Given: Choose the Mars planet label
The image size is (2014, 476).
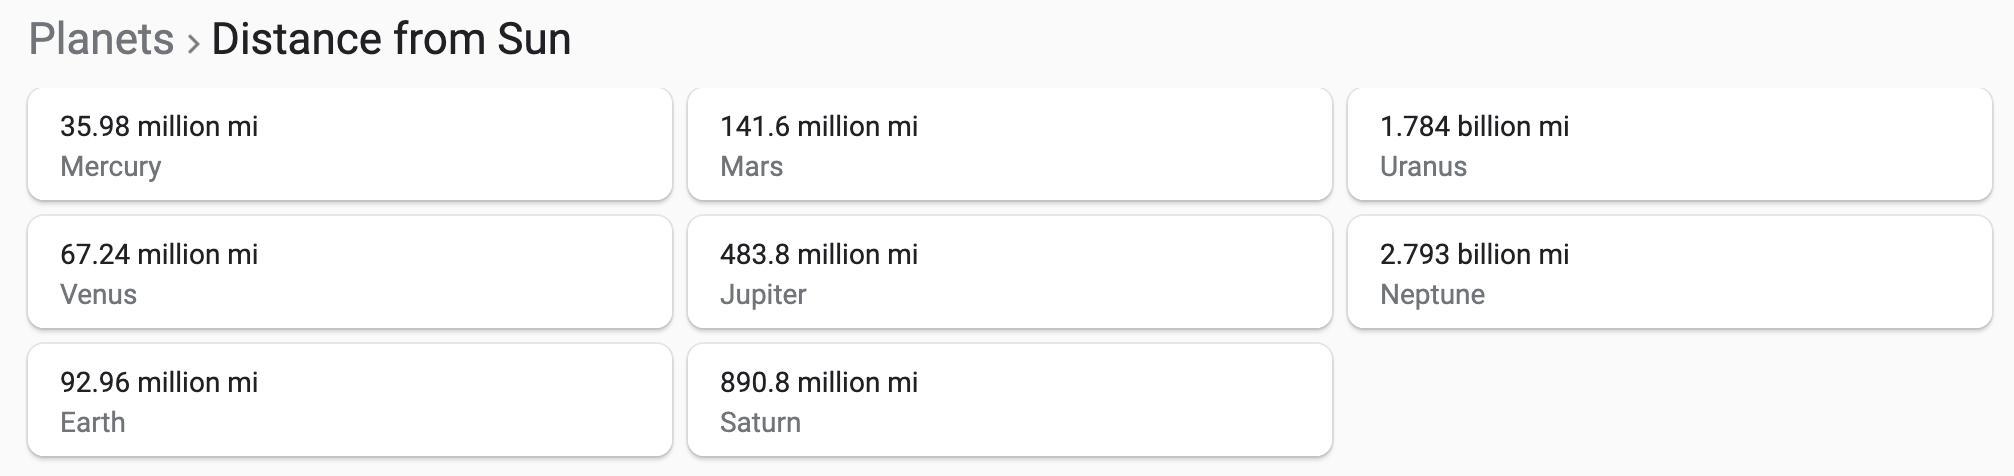Looking at the screenshot, I should click(x=751, y=166).
